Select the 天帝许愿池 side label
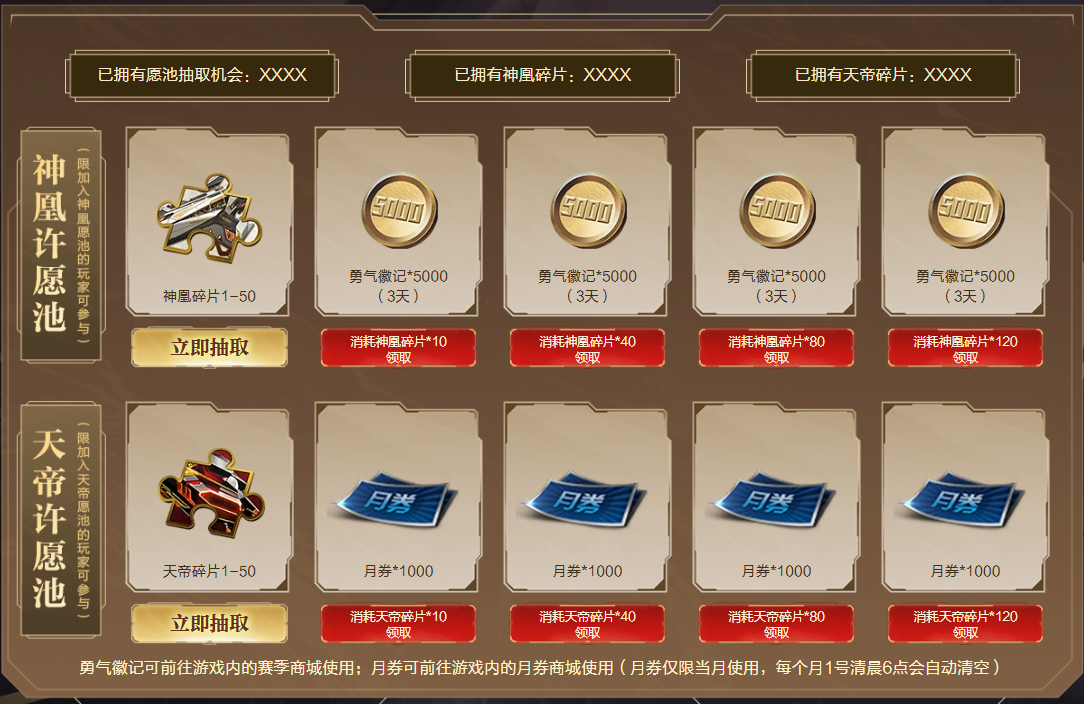Screen dimensions: 1084x704 click(62, 519)
